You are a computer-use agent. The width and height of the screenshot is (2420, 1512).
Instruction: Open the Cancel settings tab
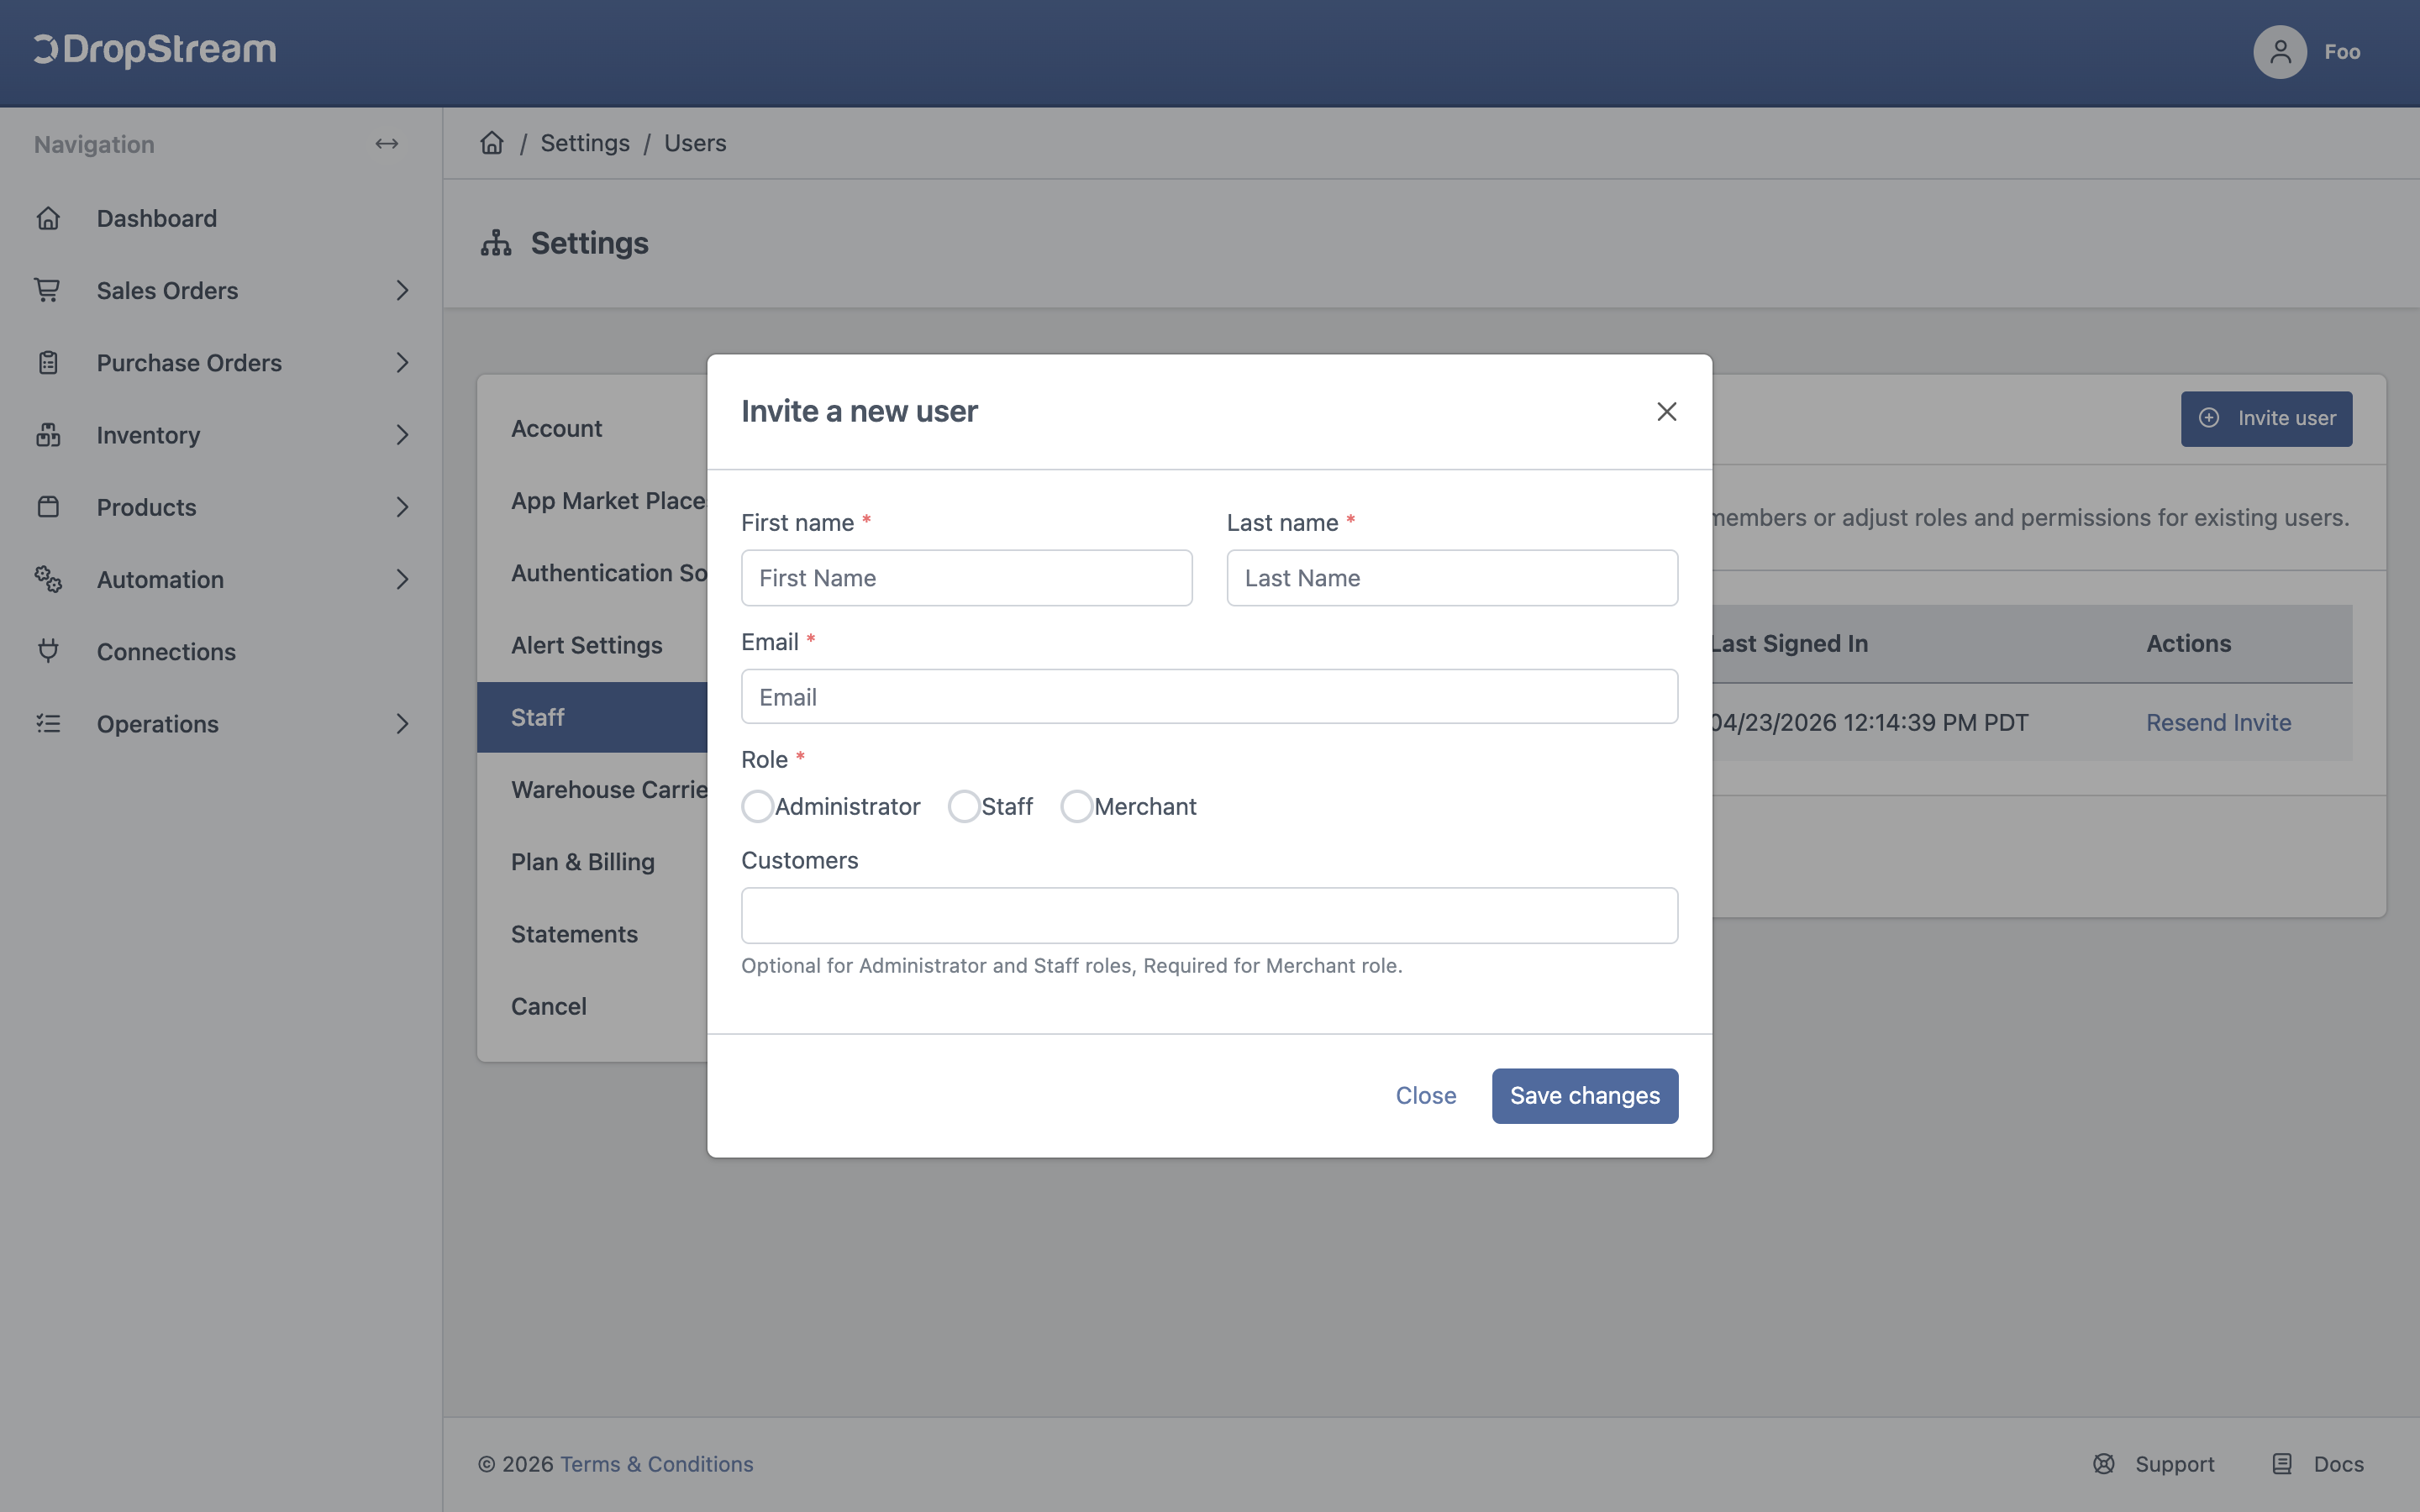click(x=592, y=1006)
